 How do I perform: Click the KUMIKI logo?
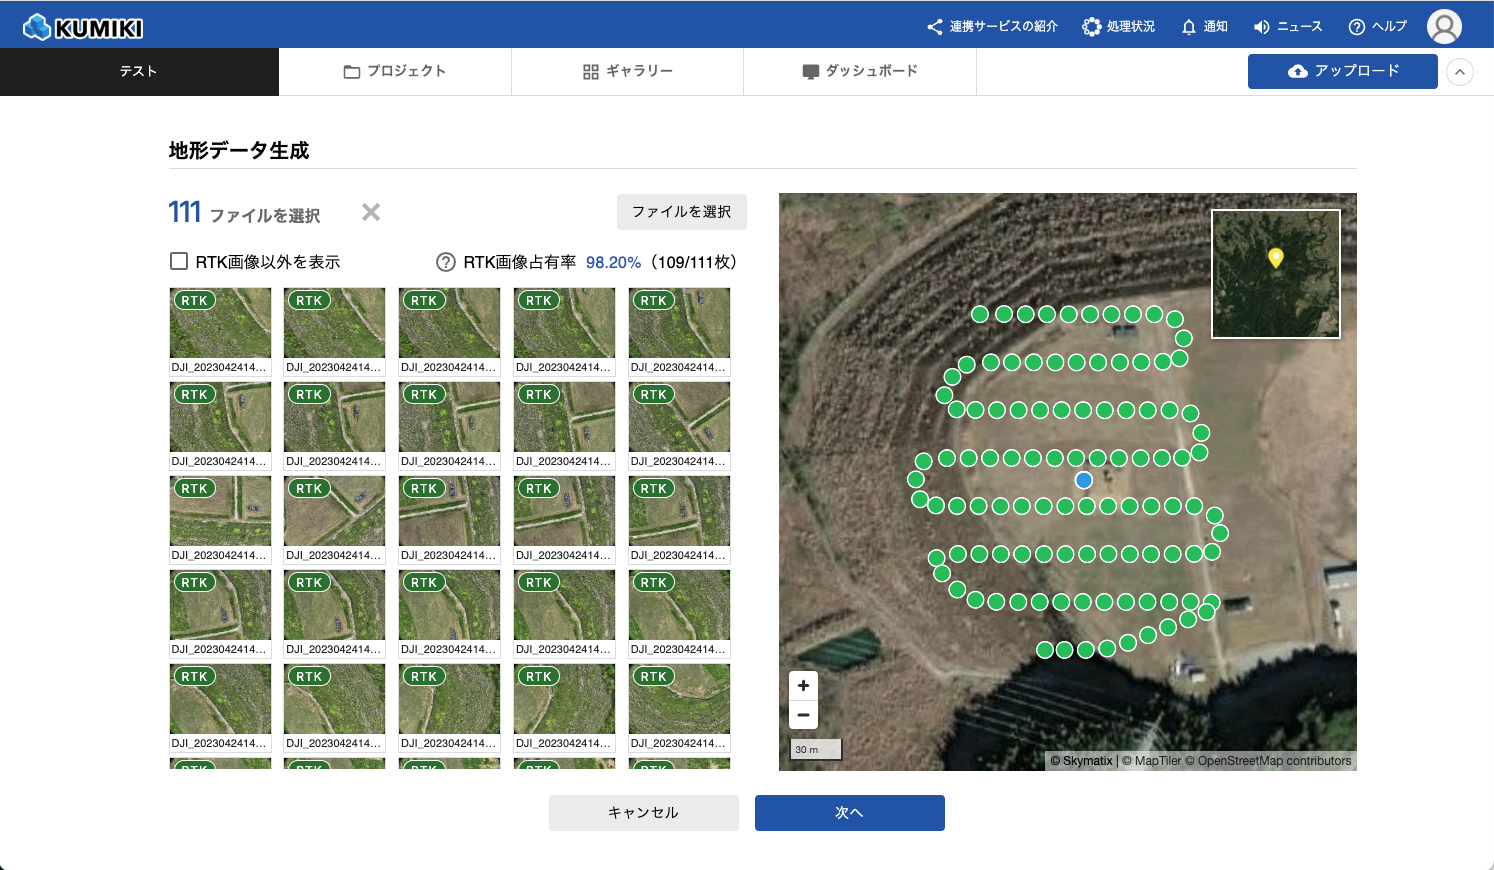[x=83, y=27]
